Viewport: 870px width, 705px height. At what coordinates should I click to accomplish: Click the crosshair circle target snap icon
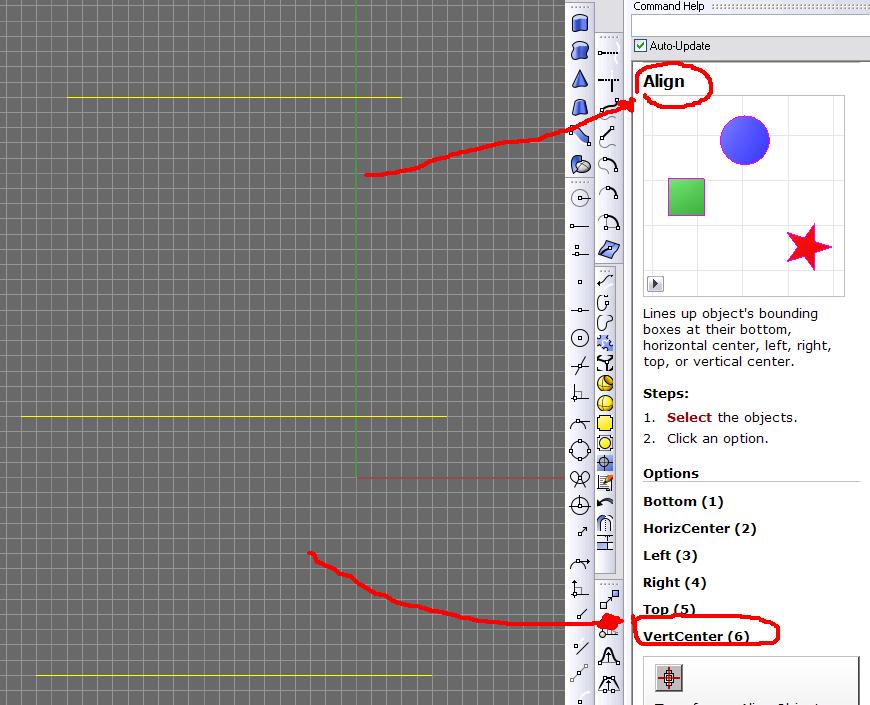tap(580, 505)
